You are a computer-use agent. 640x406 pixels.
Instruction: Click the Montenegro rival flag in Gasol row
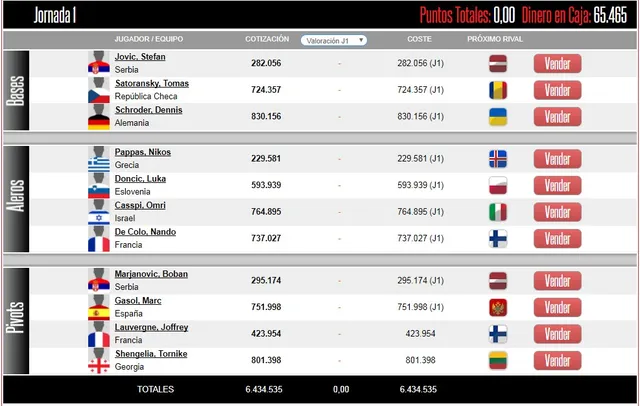point(498,307)
